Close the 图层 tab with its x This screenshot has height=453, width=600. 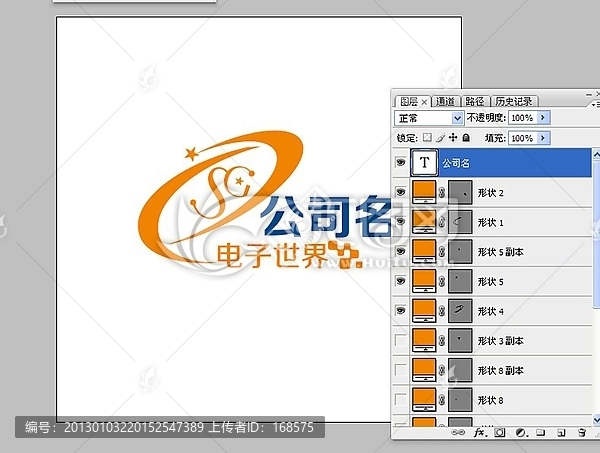coord(424,102)
